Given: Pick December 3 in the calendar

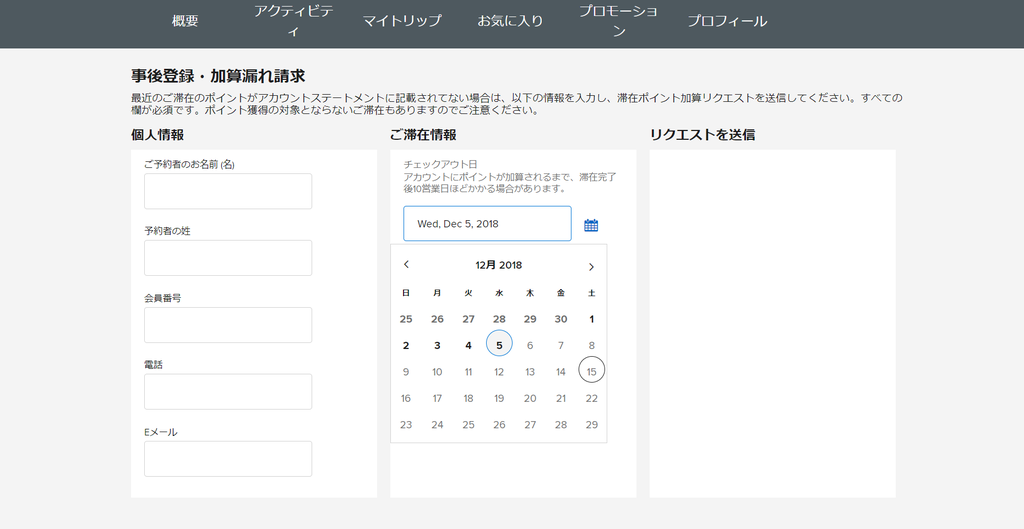Looking at the screenshot, I should [x=437, y=345].
